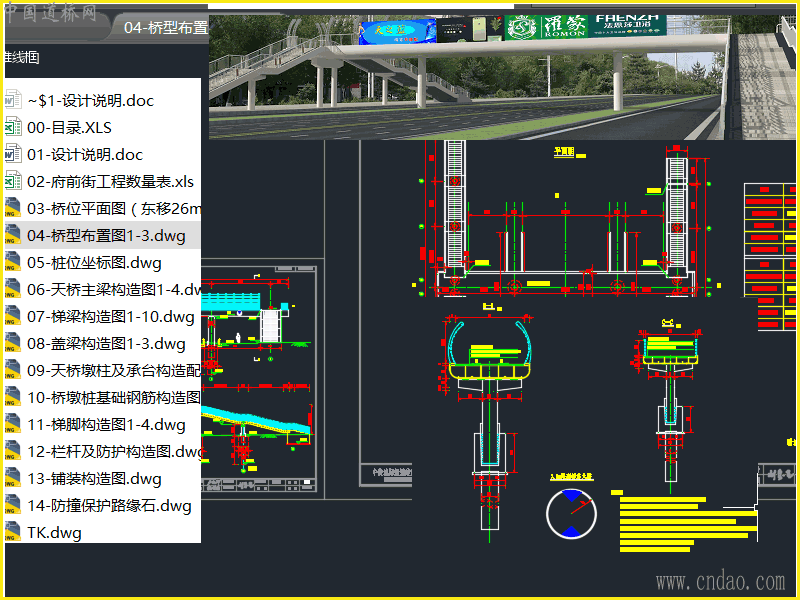Select 06-天桥主梁构造图1-4 file

(x=114, y=290)
